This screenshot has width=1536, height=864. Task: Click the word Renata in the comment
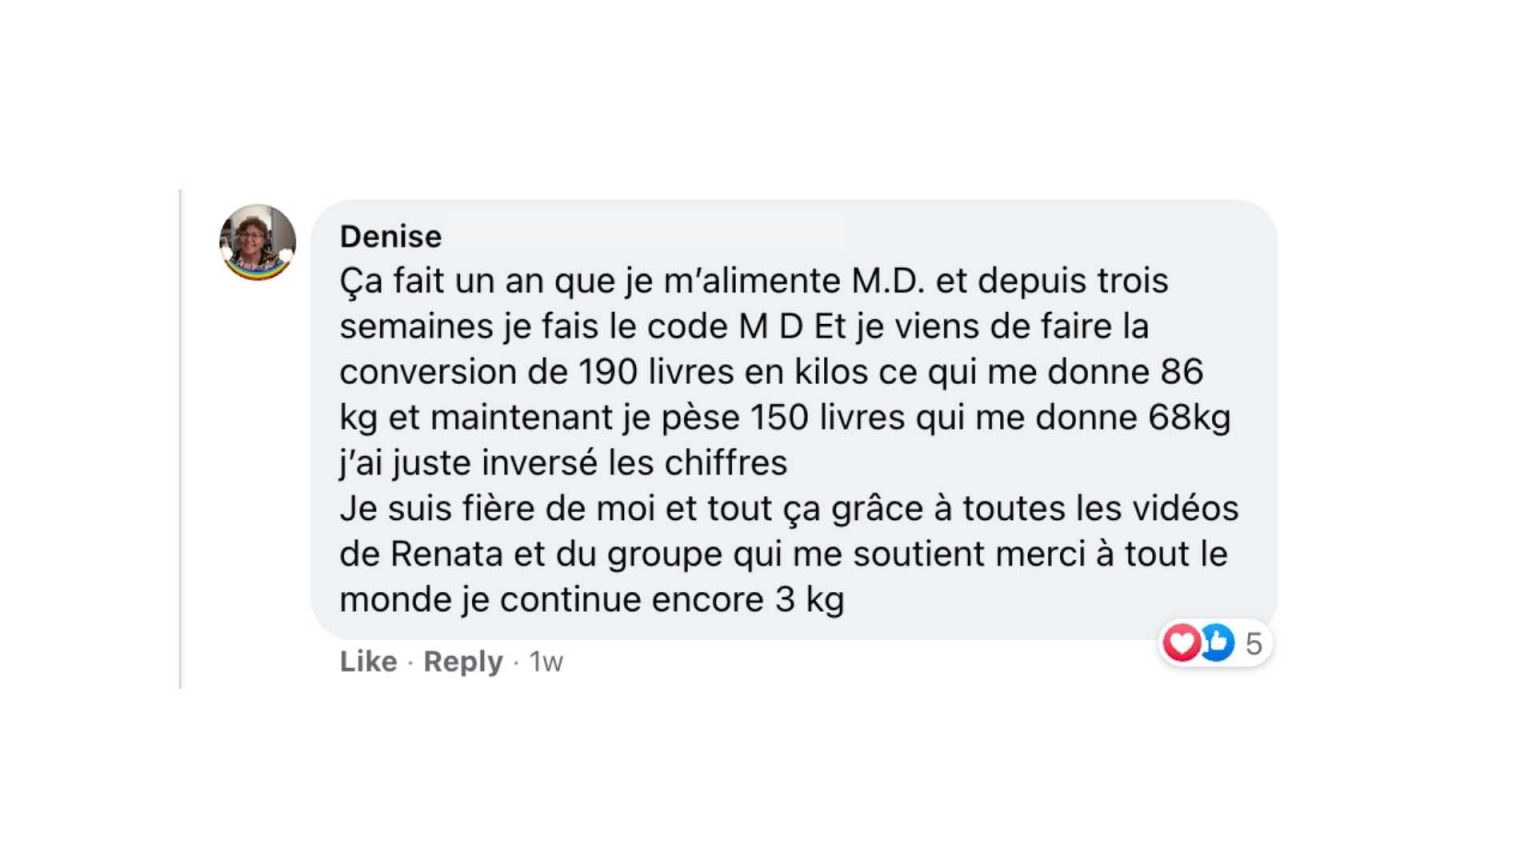coord(446,554)
